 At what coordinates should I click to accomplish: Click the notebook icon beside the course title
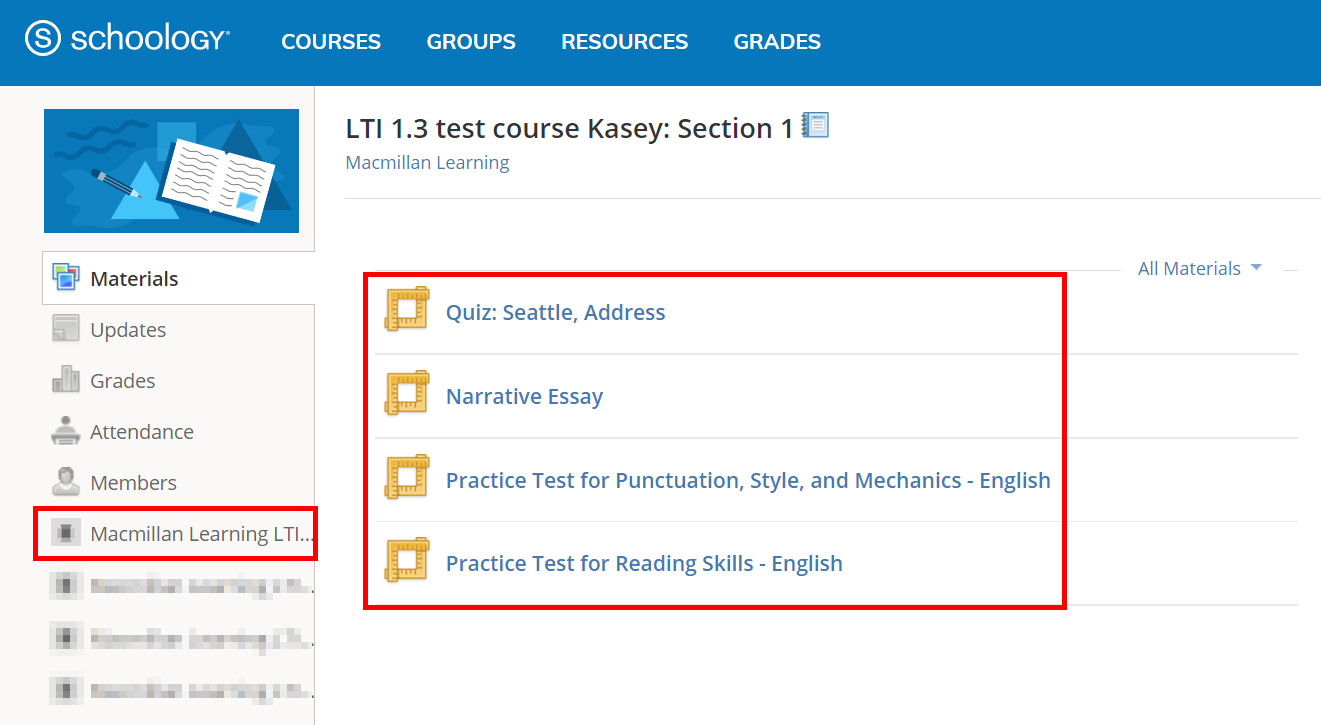pos(815,125)
